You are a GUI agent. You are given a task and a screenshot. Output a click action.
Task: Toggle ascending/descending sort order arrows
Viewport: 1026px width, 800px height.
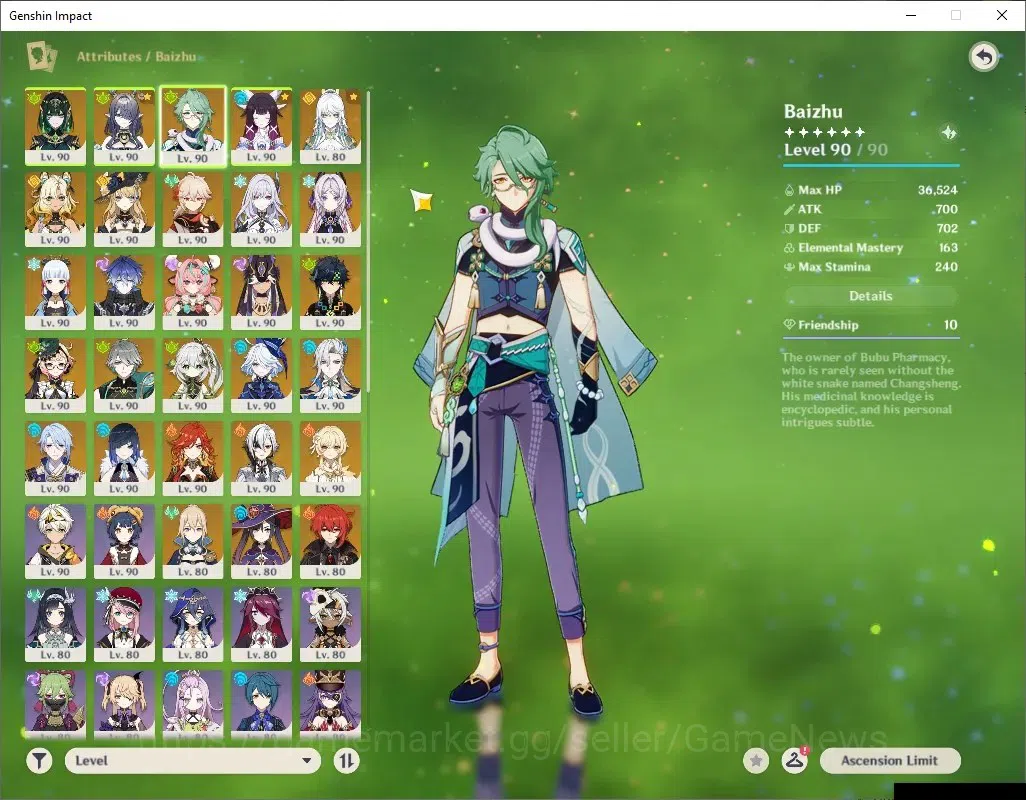[x=346, y=760]
